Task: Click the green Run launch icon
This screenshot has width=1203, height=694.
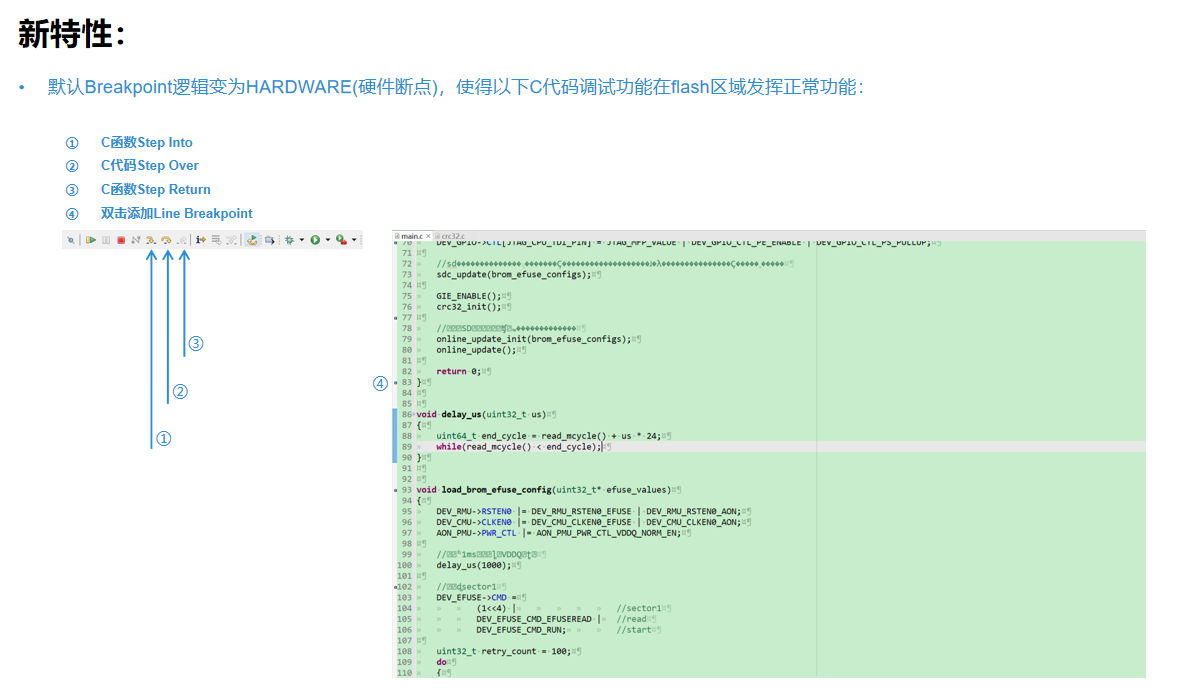Action: click(315, 240)
